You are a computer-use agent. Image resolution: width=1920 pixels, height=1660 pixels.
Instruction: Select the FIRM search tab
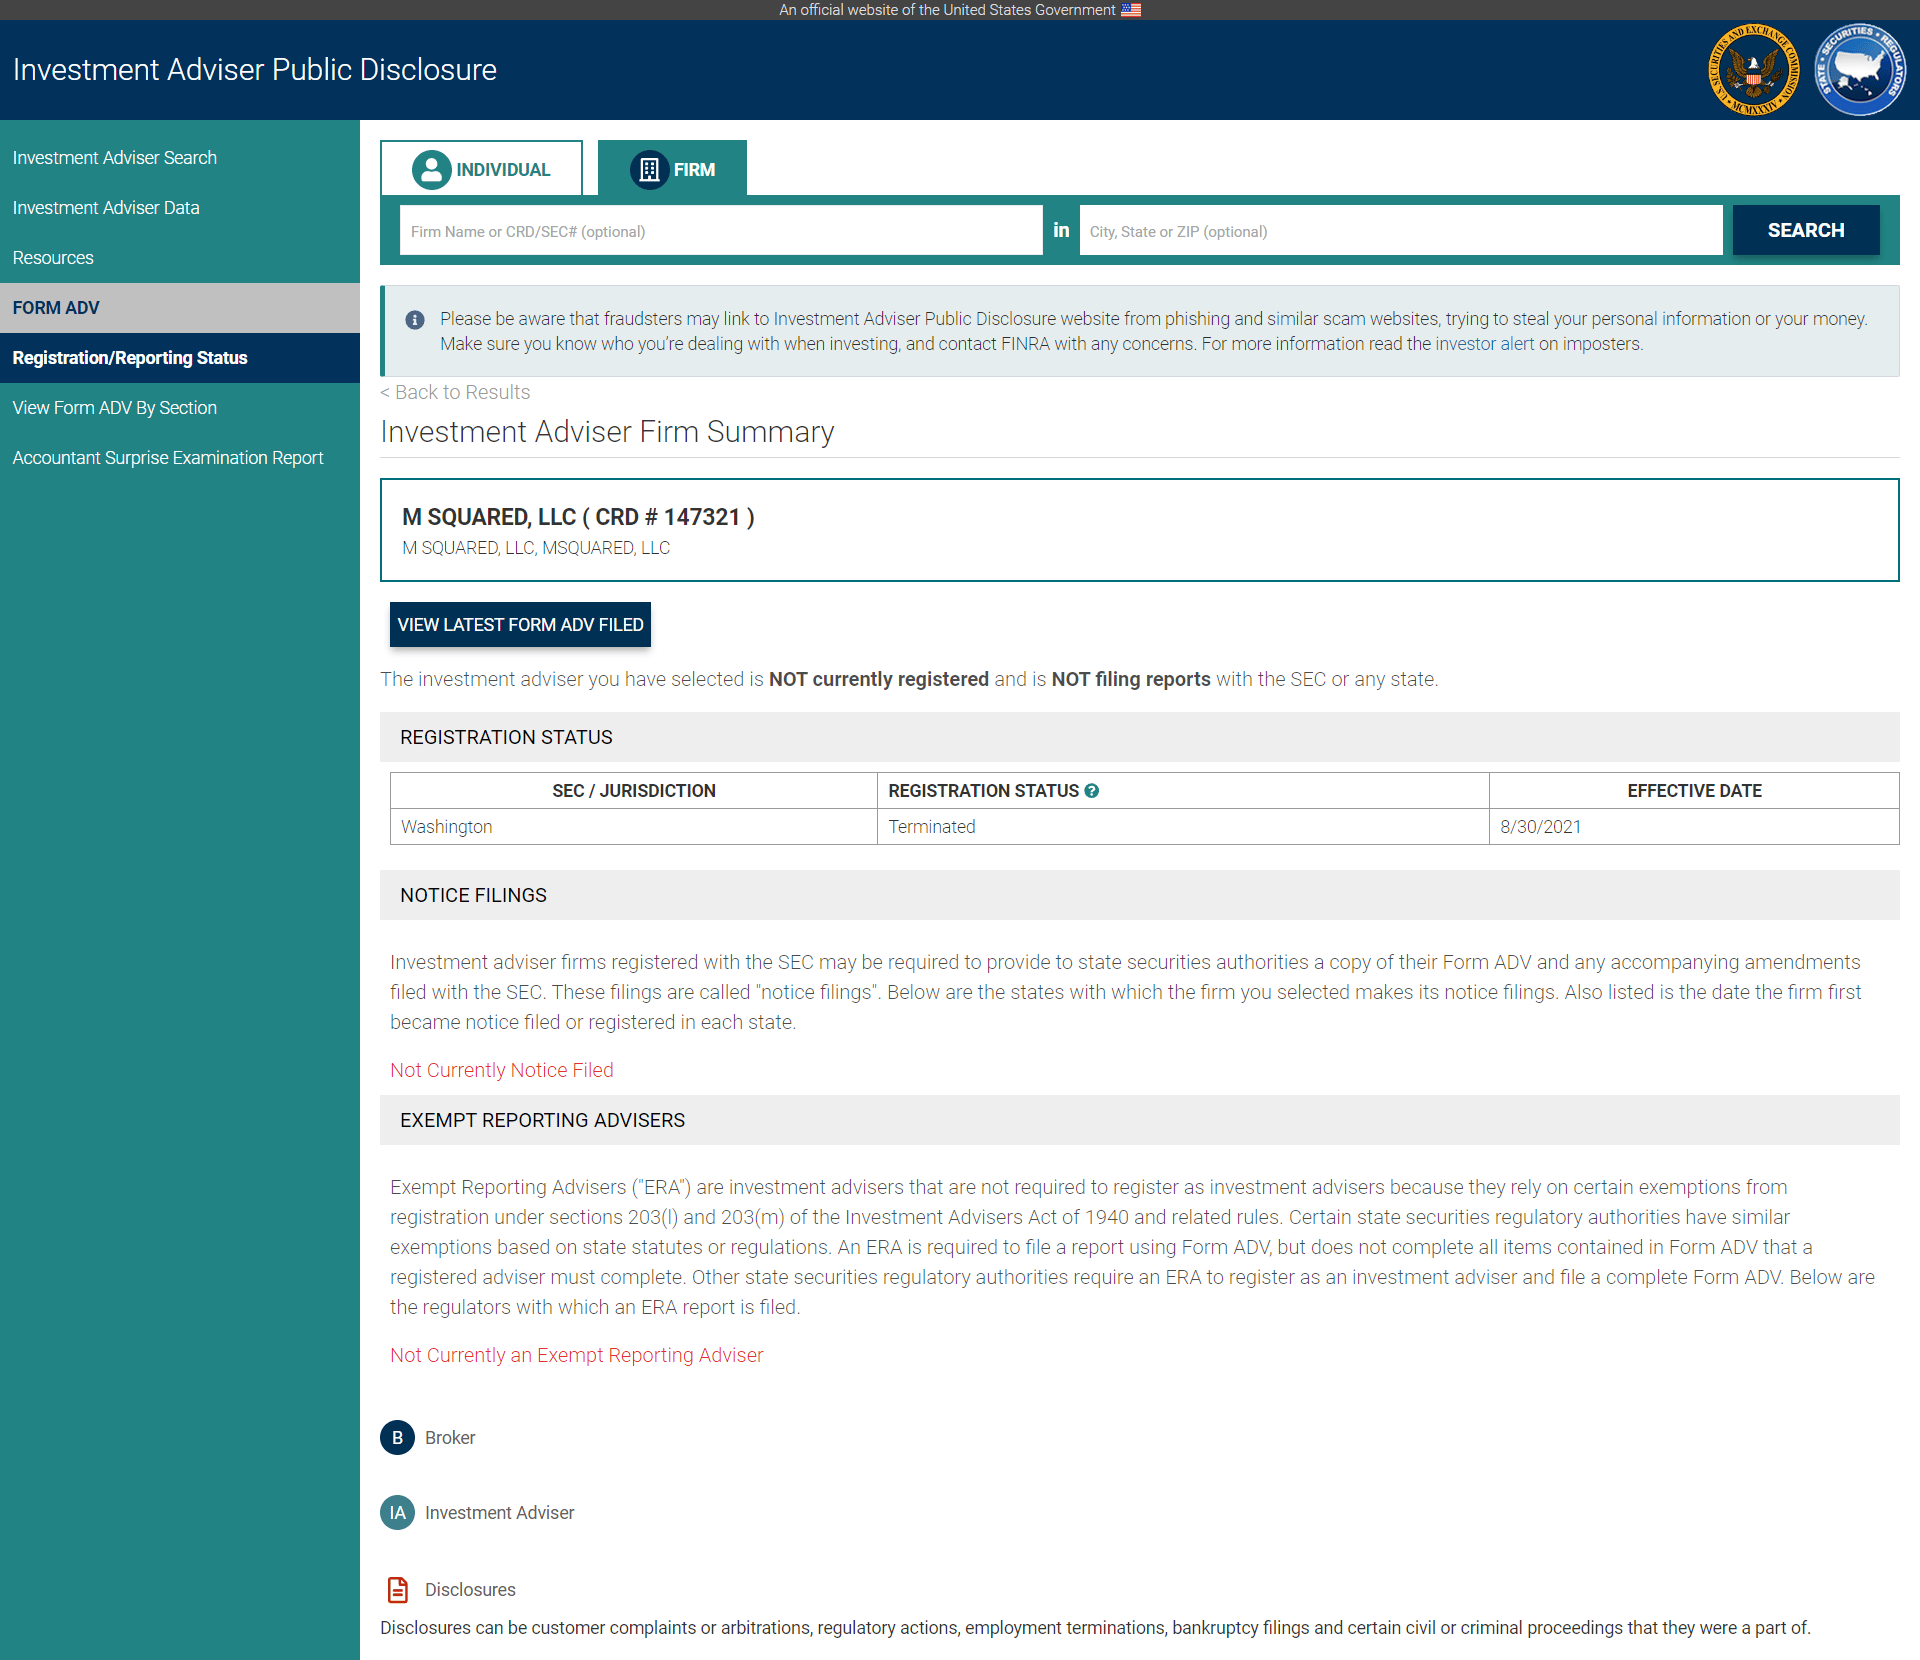(x=672, y=169)
